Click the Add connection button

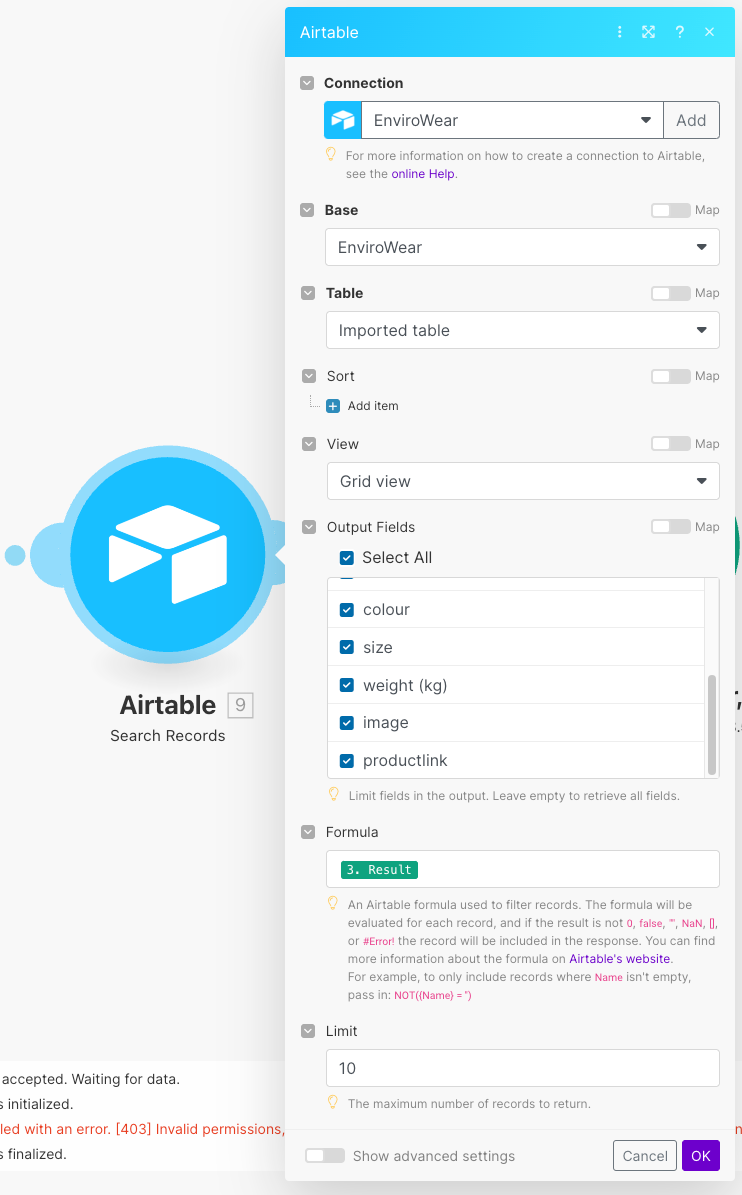coord(691,120)
